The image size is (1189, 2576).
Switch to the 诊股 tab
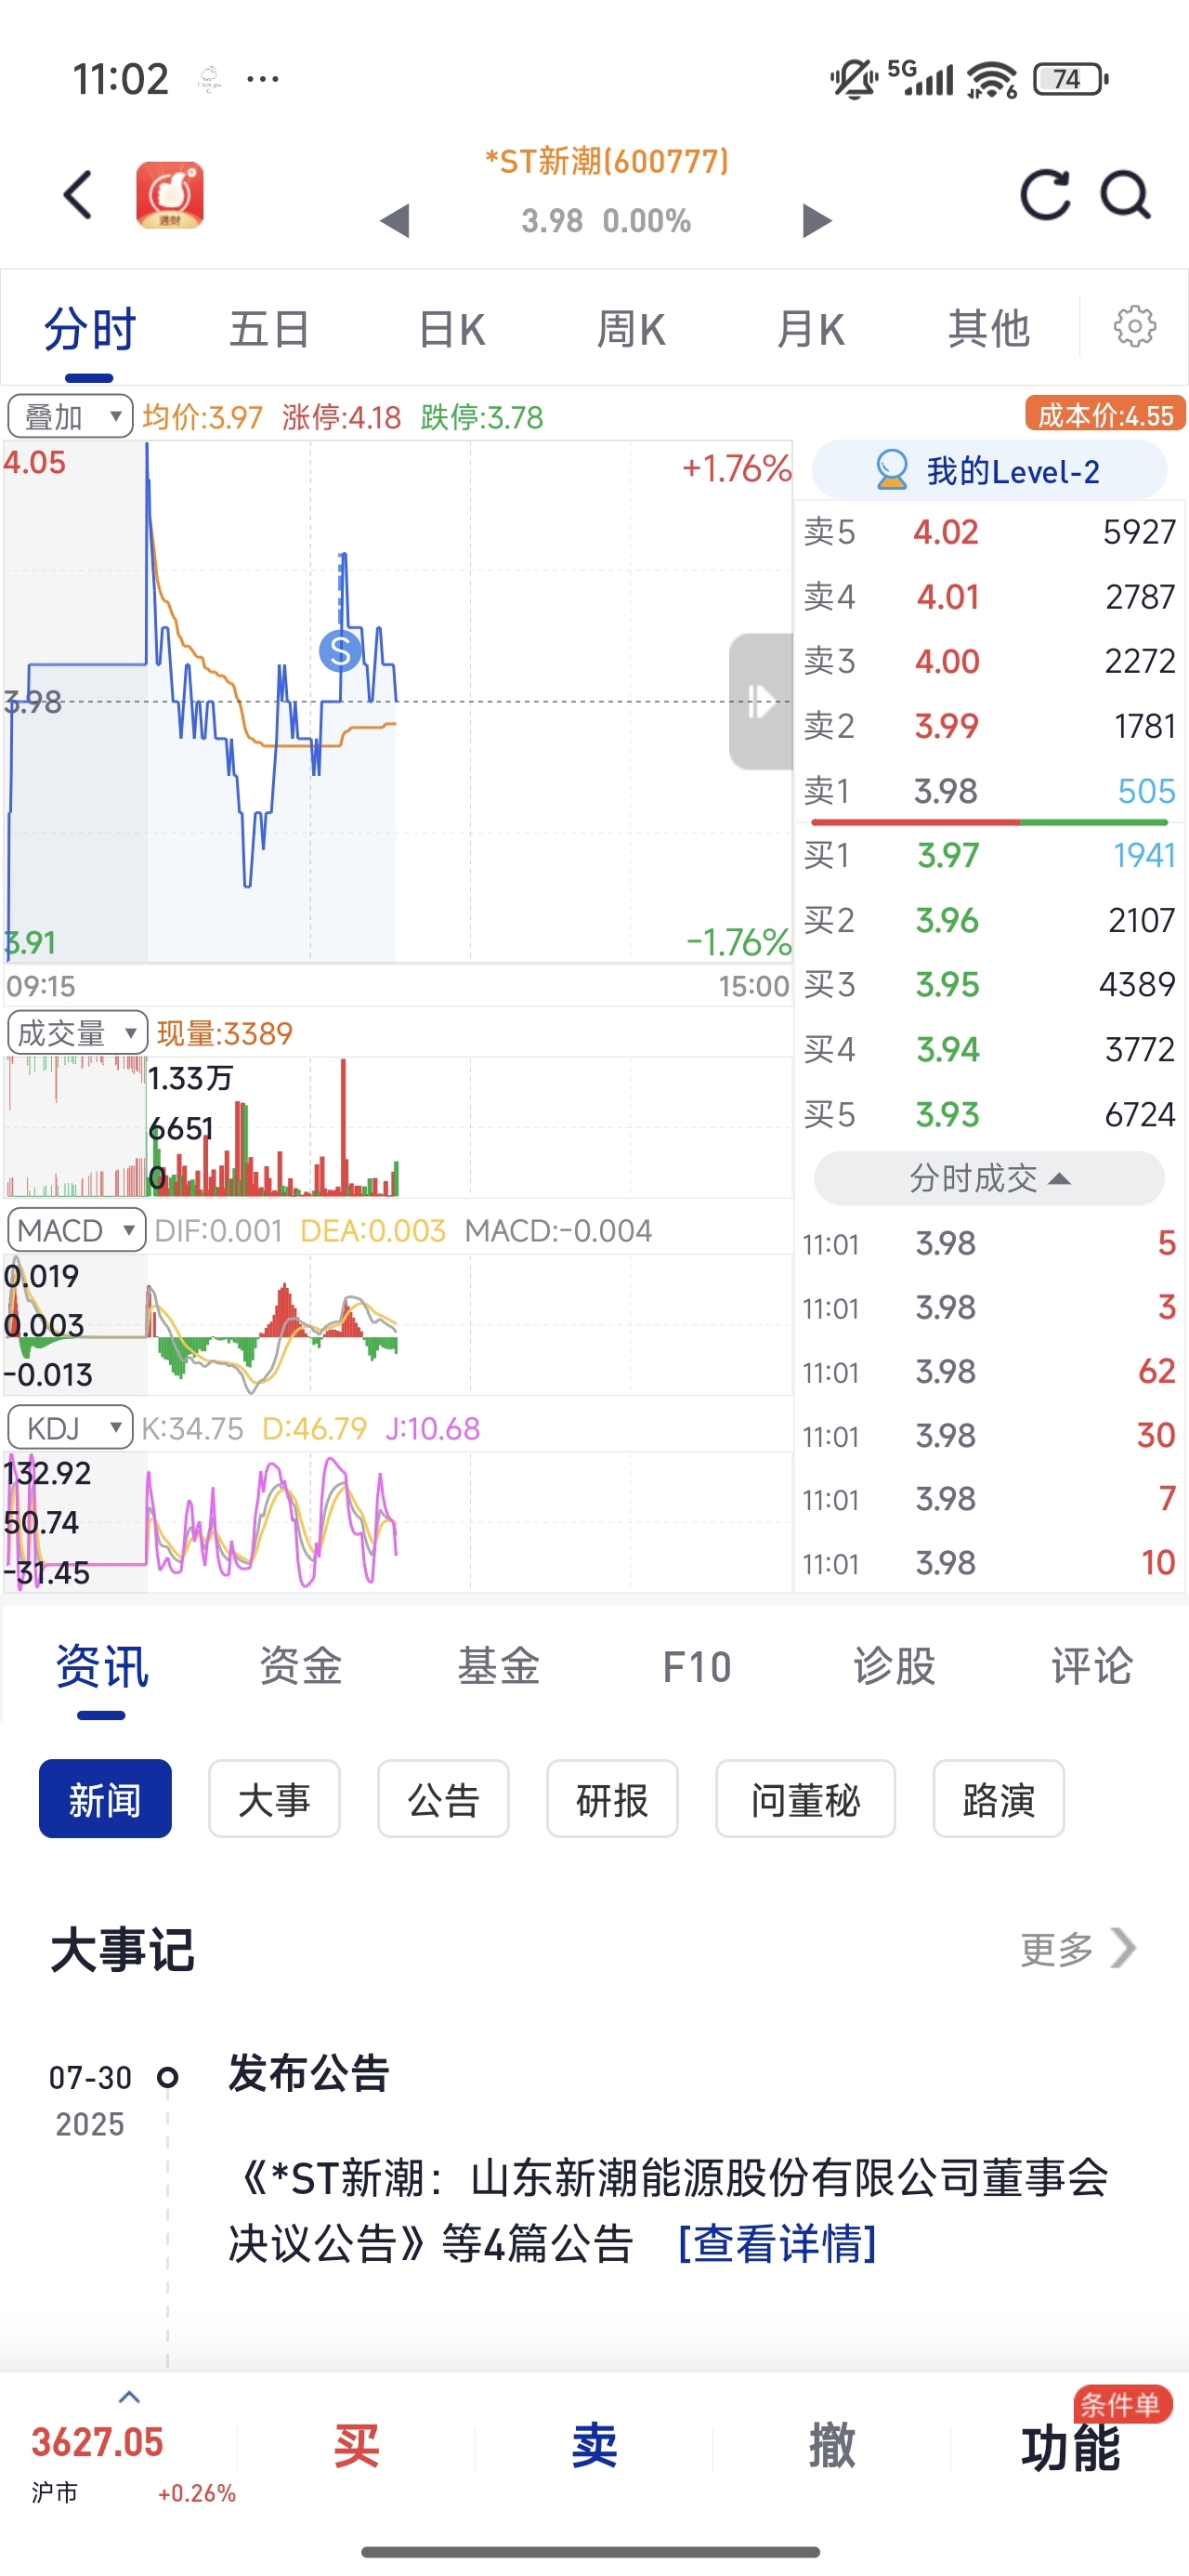point(894,1667)
